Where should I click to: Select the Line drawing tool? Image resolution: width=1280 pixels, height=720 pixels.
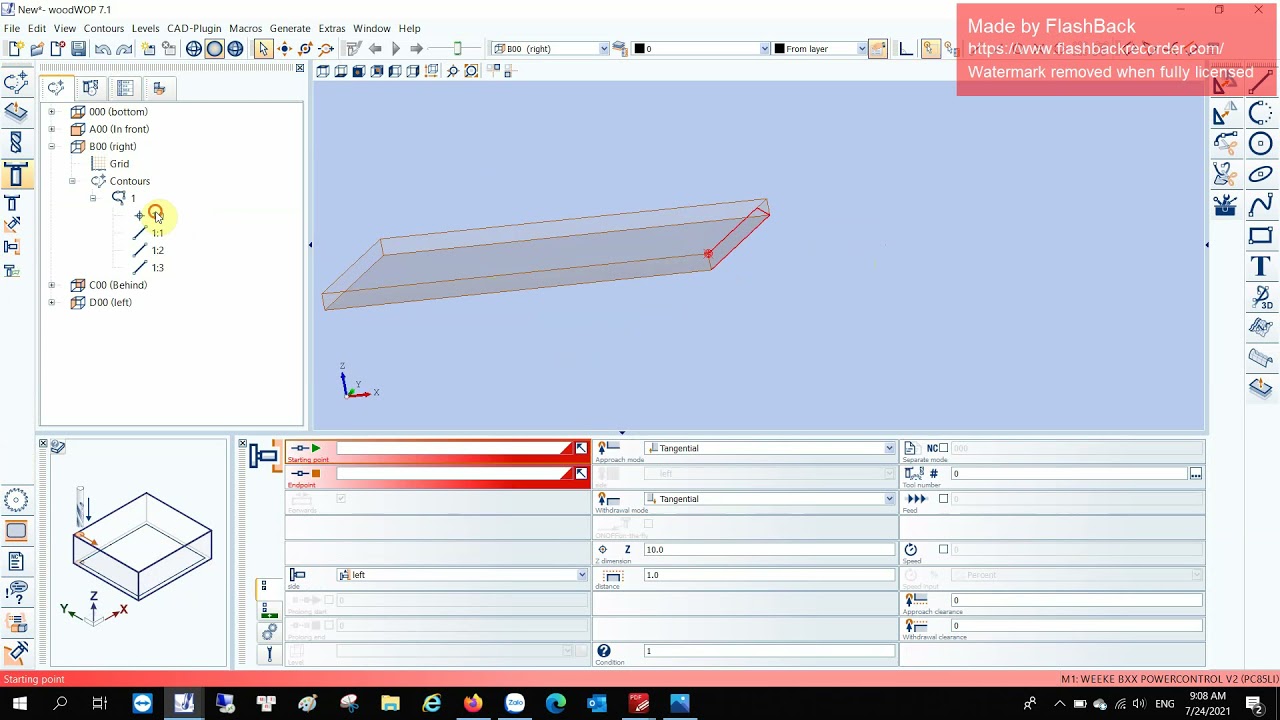click(x=1261, y=83)
